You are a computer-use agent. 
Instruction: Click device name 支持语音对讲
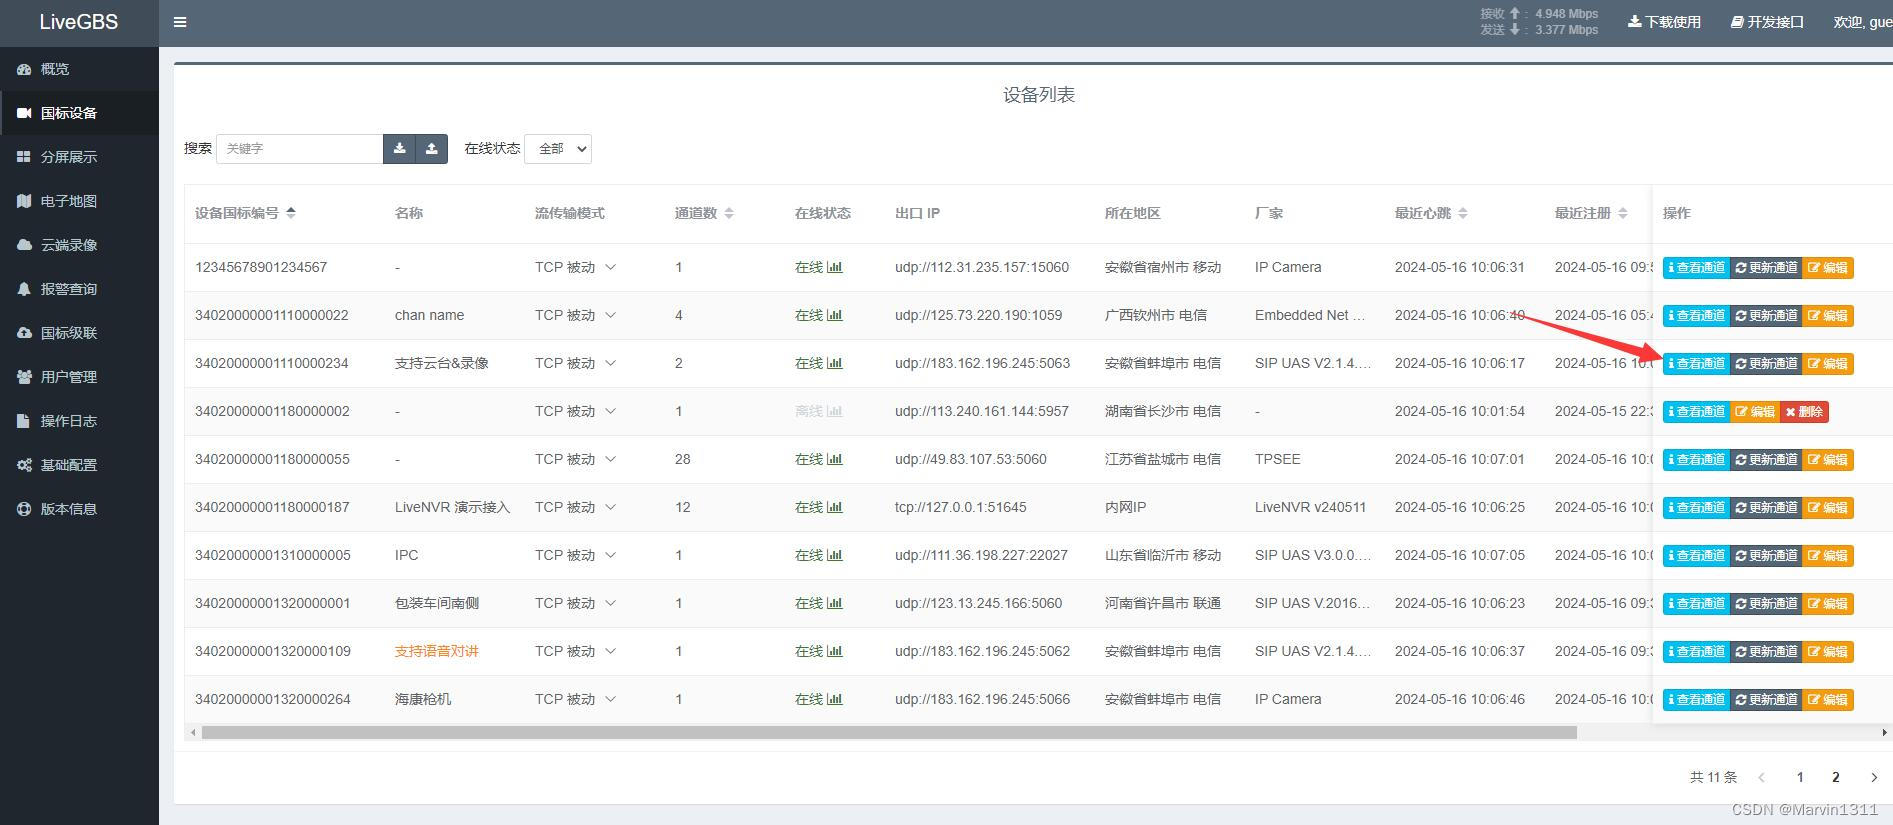[437, 651]
